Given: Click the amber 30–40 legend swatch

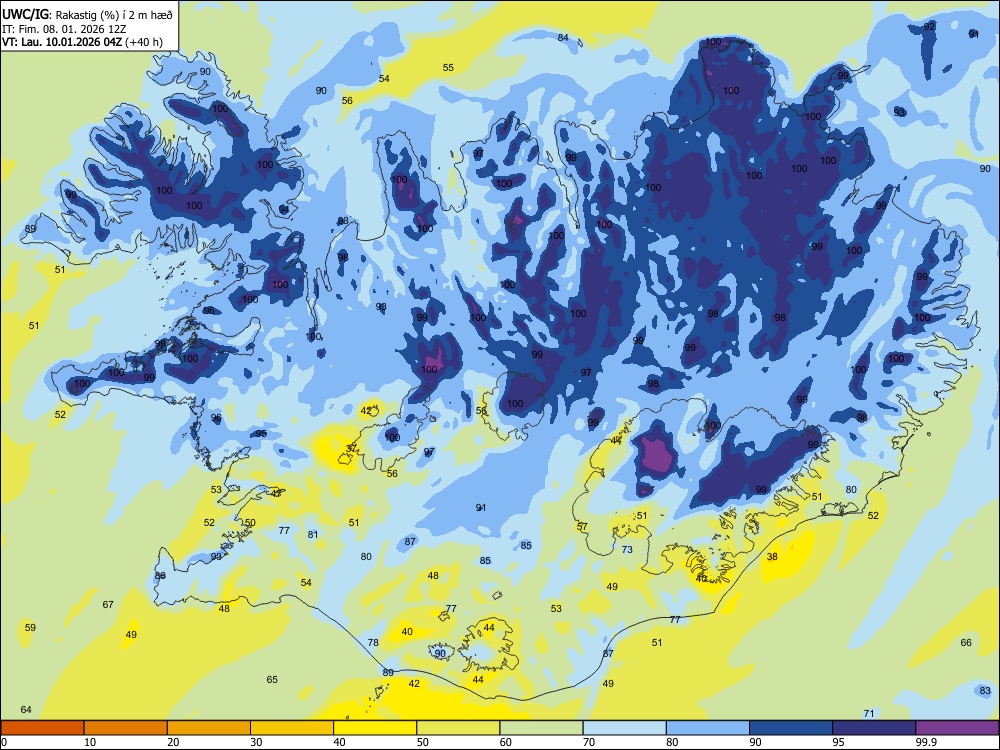Looking at the screenshot, I should 292,728.
